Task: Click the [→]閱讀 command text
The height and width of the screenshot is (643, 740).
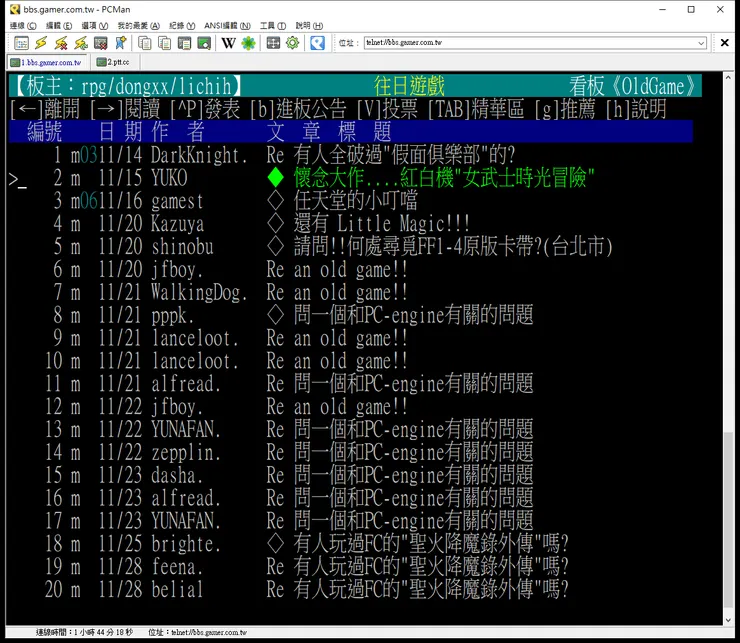Action: coord(125,109)
